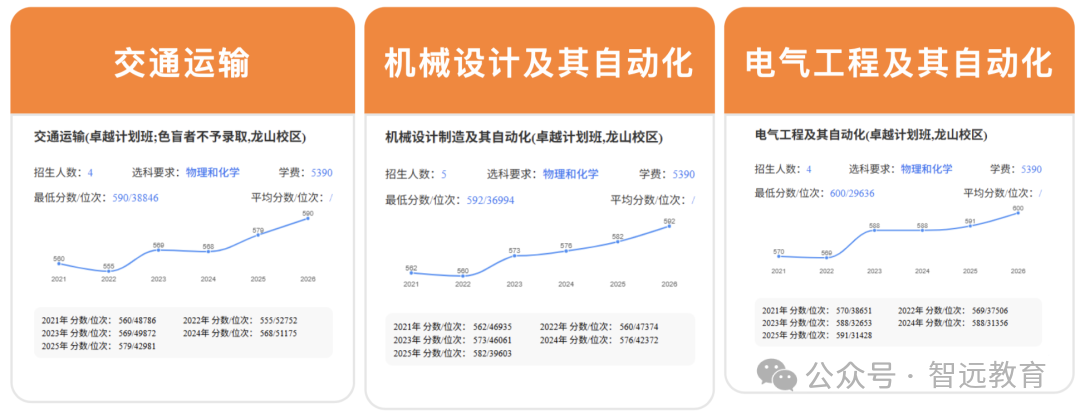Image resolution: width=1080 pixels, height=418 pixels.
Task: Click the 交通运输(卓越计划班) title text
Action: pyautogui.click(x=169, y=137)
